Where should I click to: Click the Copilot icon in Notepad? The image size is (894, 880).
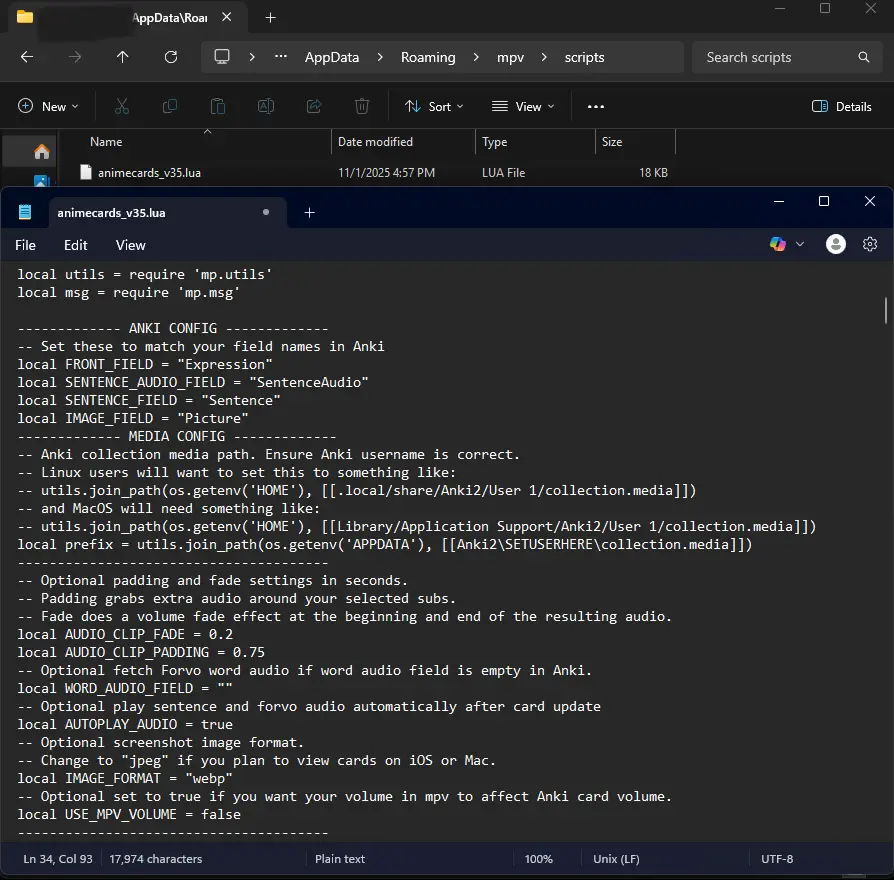pyautogui.click(x=778, y=245)
